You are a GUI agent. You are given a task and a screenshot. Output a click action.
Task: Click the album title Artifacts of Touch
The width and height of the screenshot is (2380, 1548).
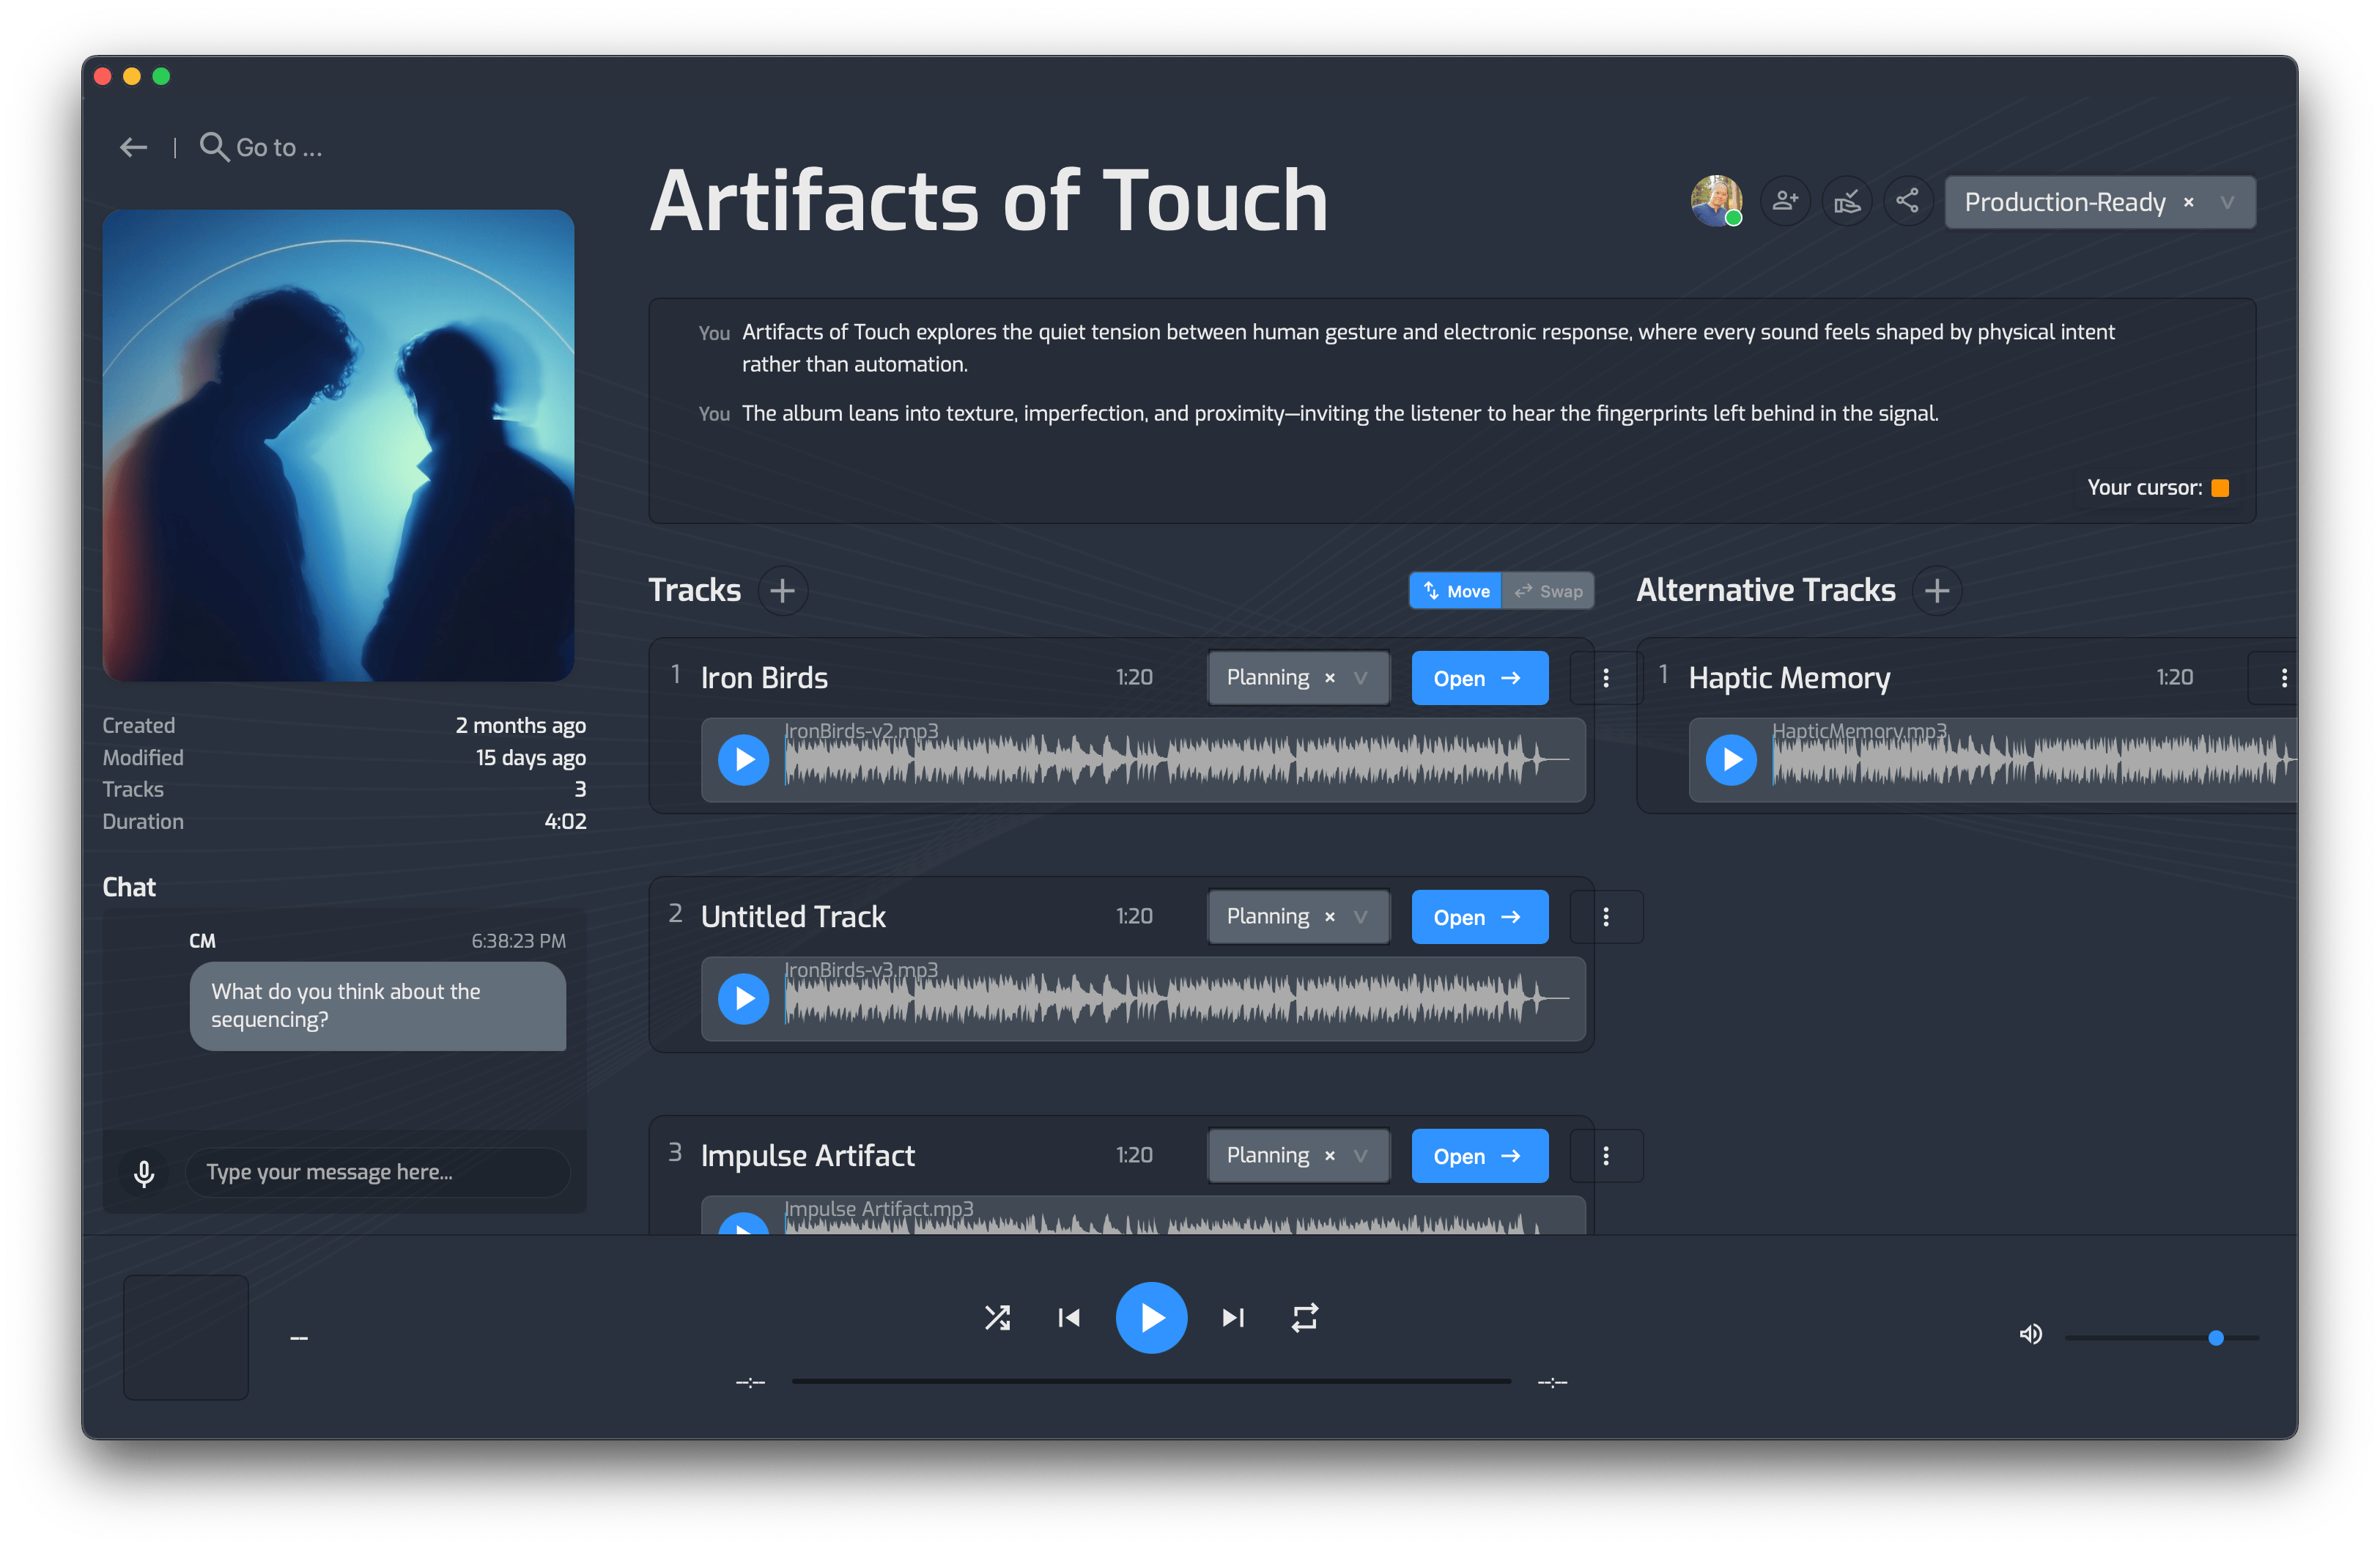pyautogui.click(x=988, y=201)
